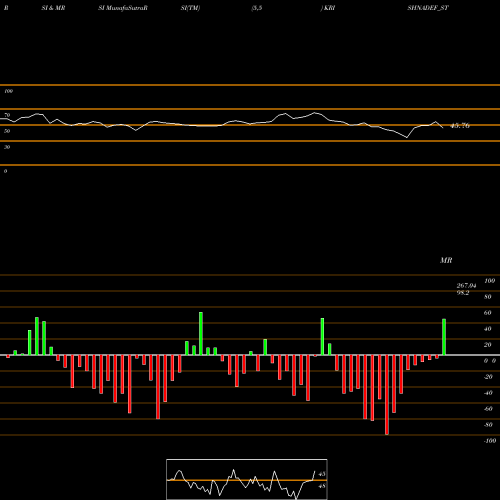Select the 'SI MunafaSutraR' title text
The width and height of the screenshot is (500, 500).
123,8
